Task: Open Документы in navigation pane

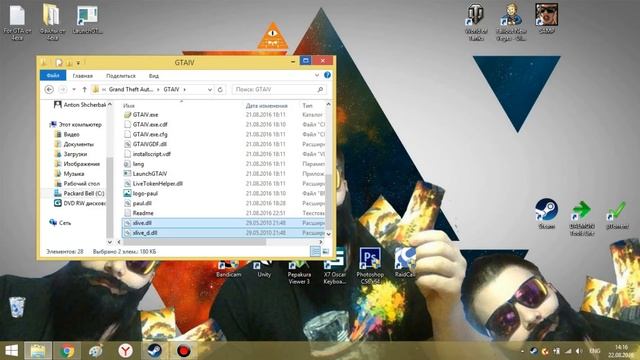Action: click(74, 144)
